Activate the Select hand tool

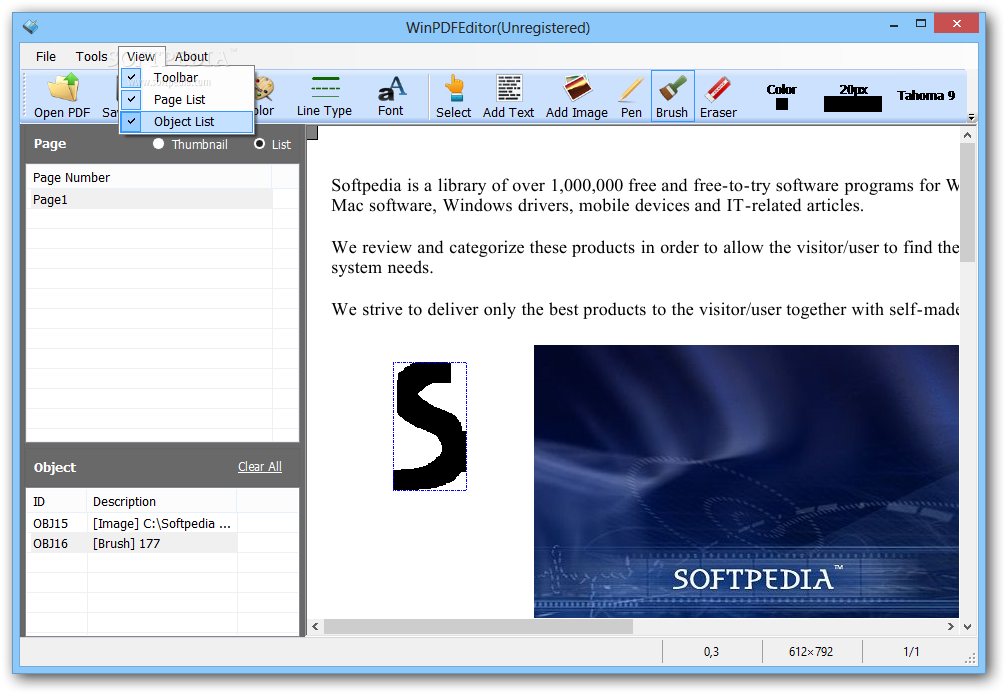[x=454, y=96]
